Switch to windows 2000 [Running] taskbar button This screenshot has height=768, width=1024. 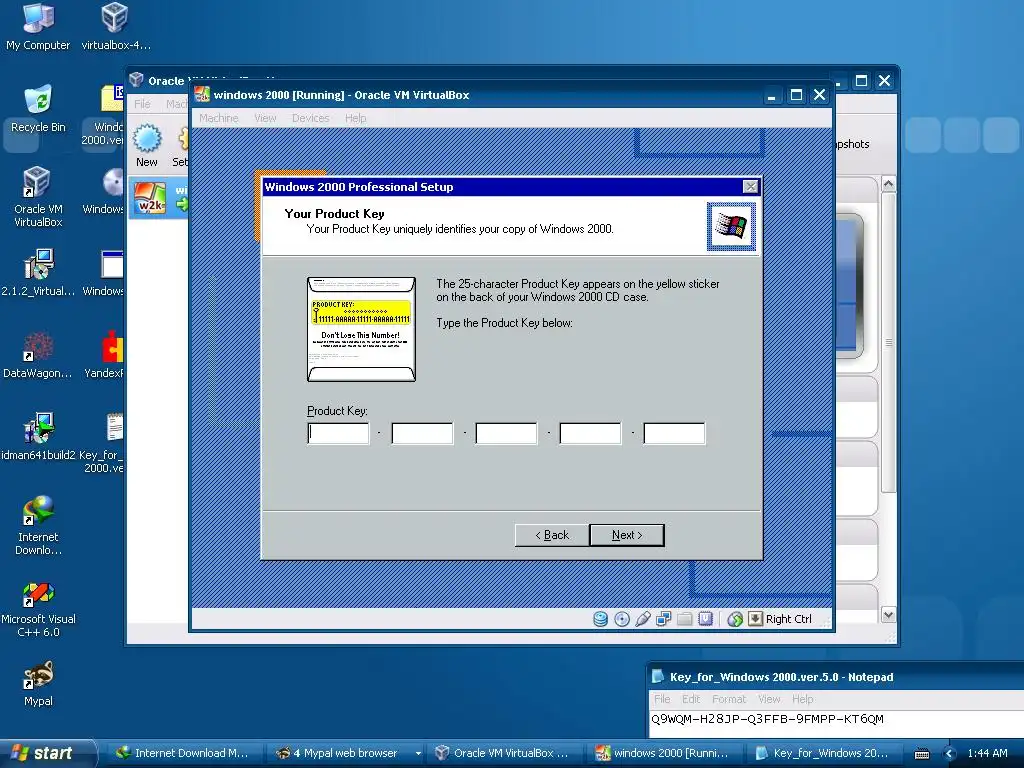click(x=664, y=753)
